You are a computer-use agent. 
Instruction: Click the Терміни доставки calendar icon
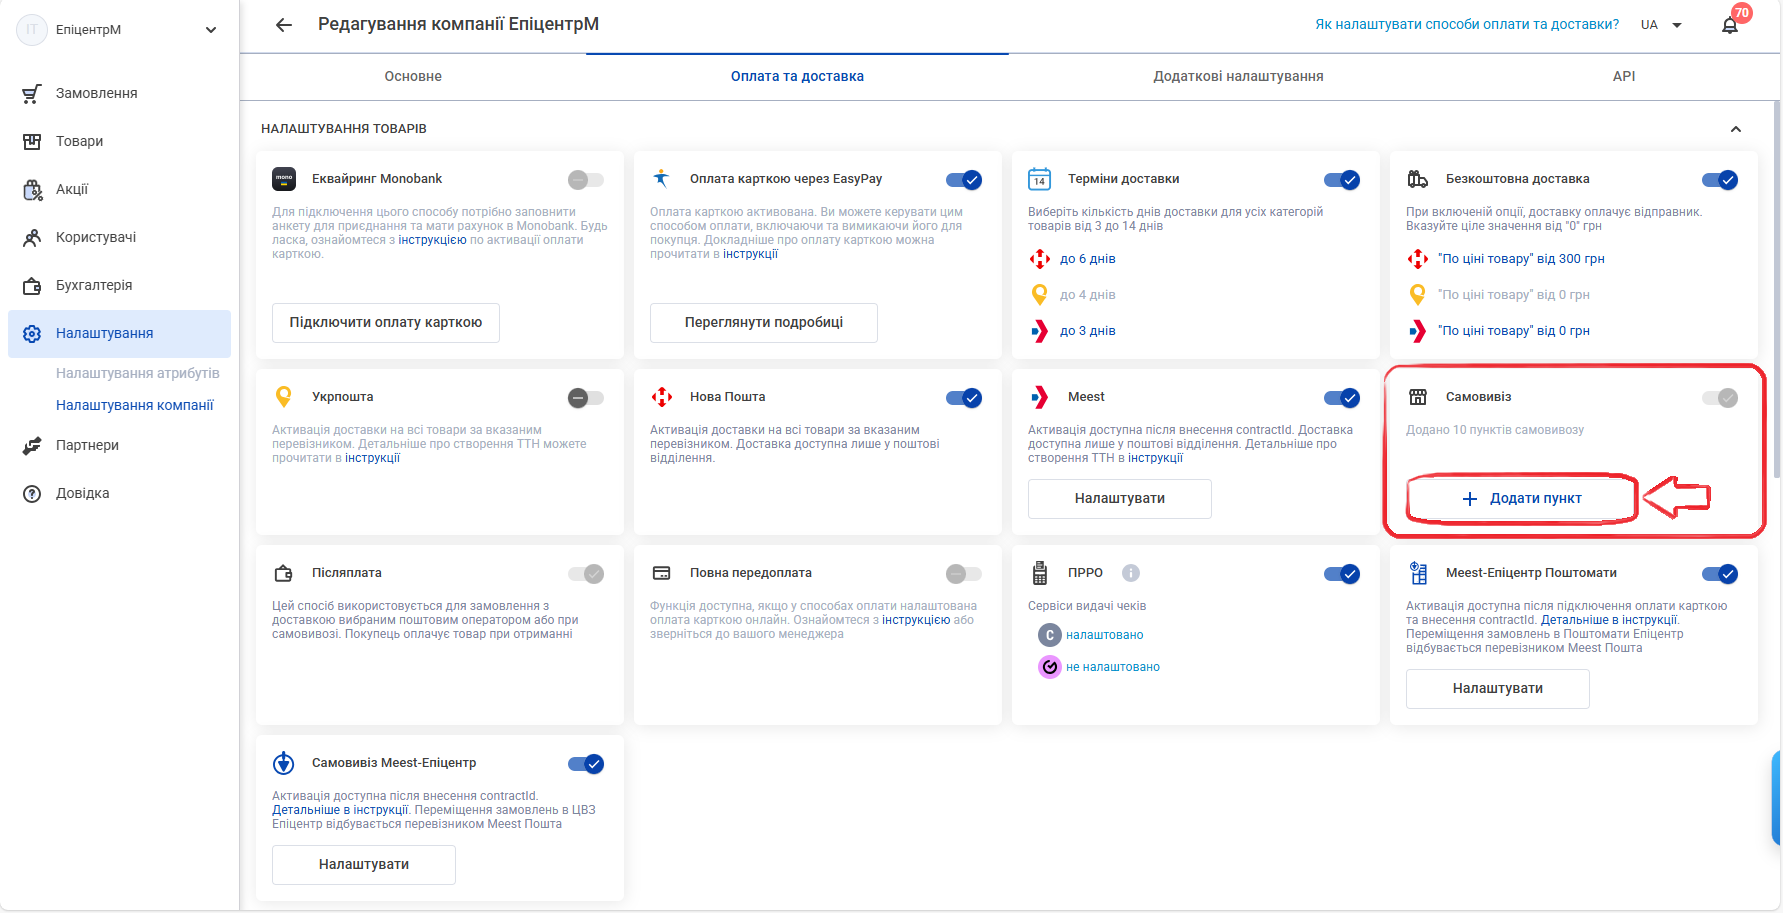pos(1040,179)
